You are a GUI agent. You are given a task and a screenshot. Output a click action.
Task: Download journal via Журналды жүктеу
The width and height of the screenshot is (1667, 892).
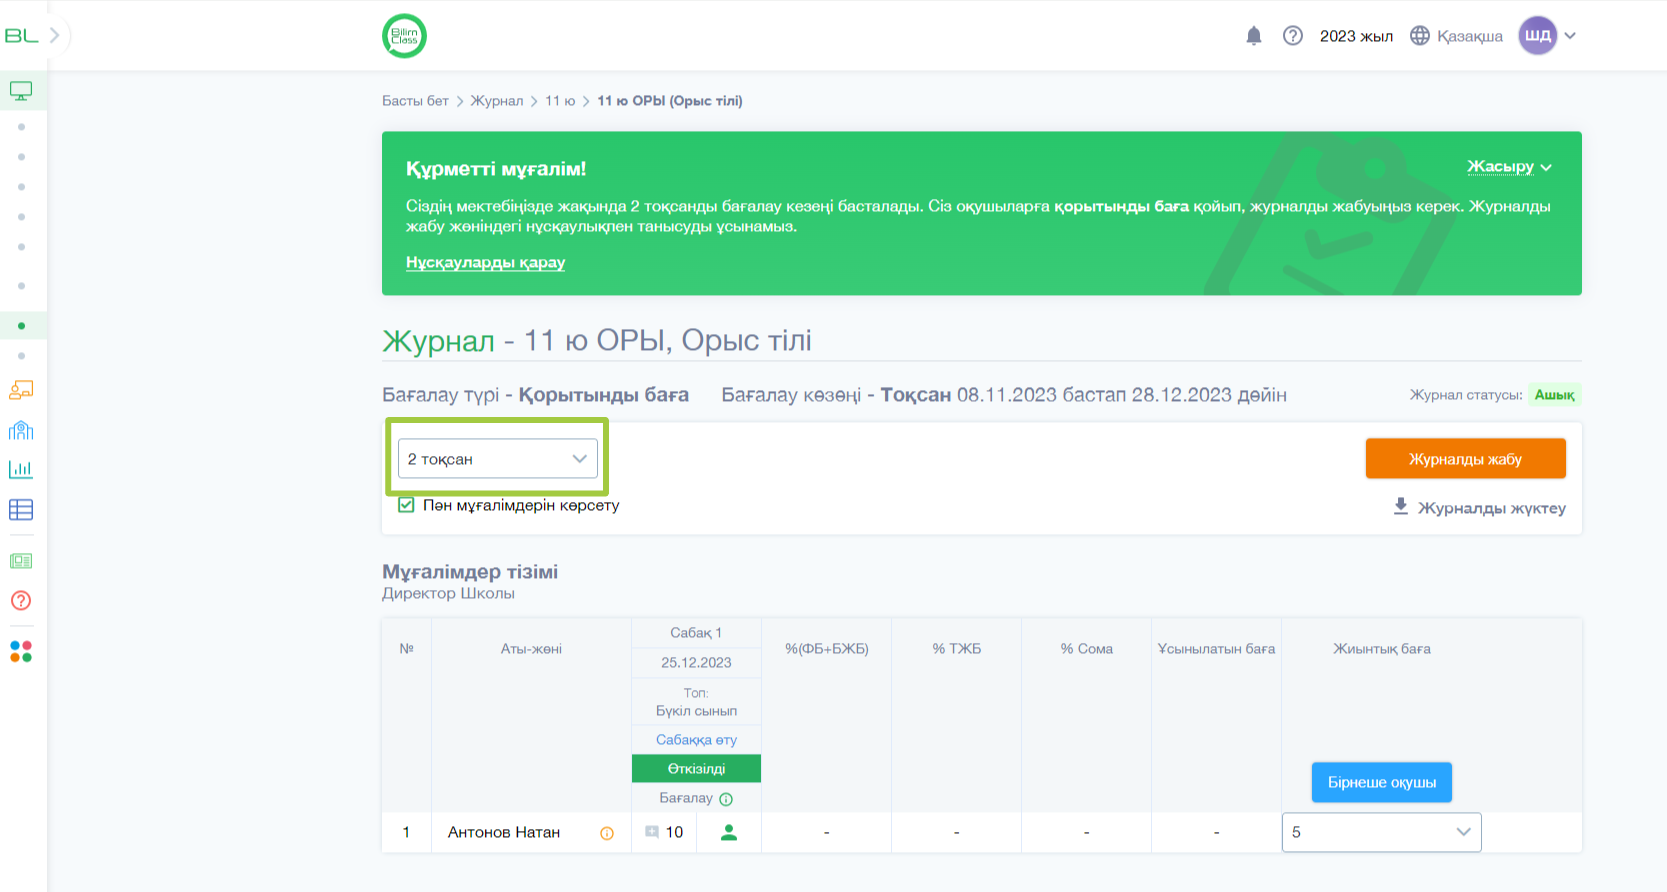(x=1480, y=508)
